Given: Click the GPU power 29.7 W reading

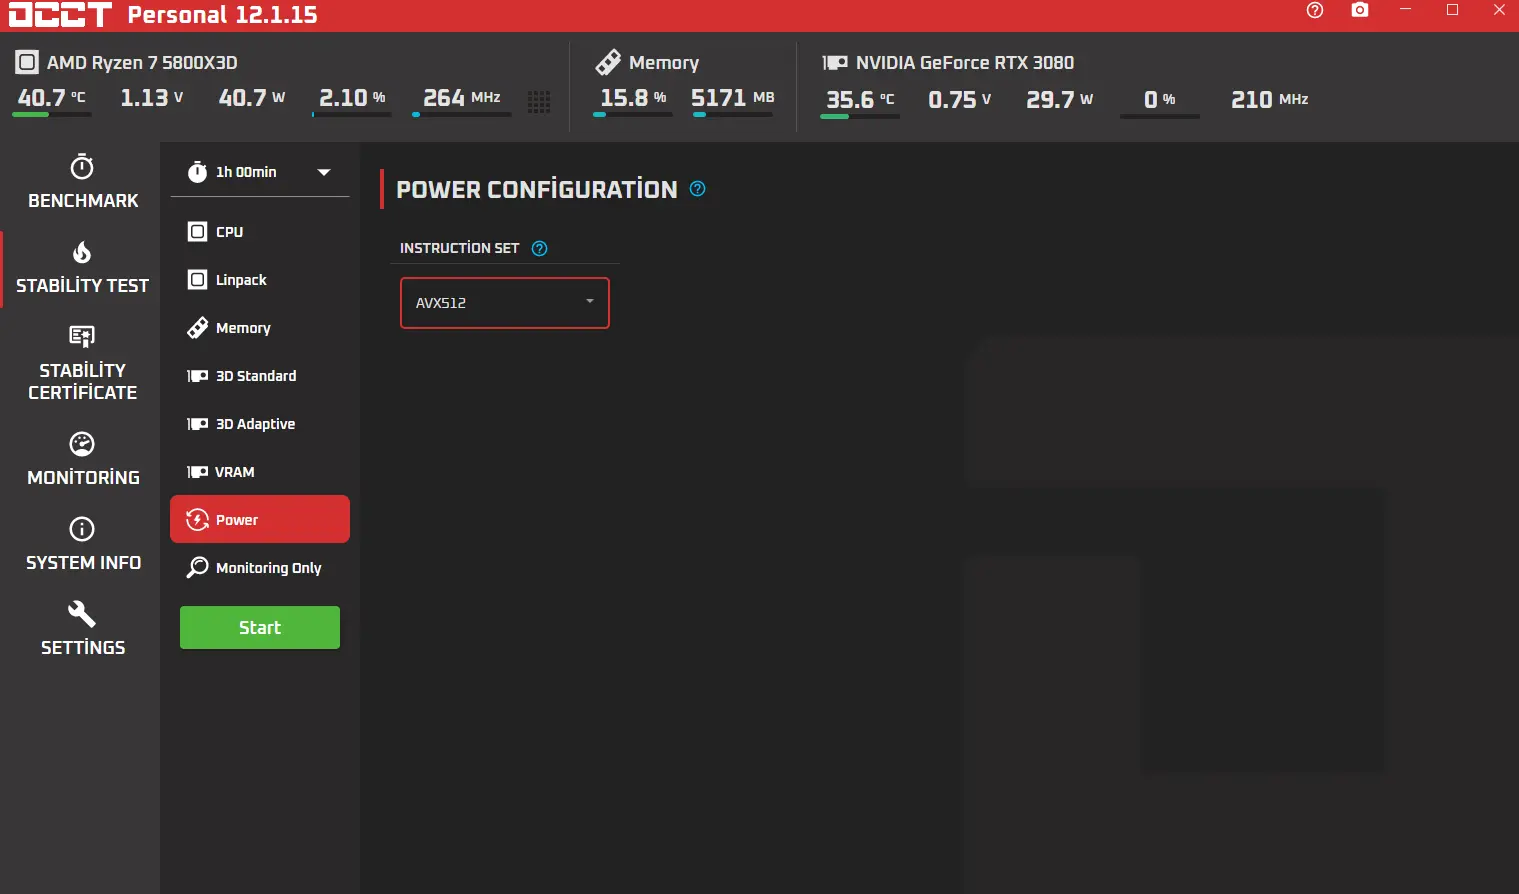Looking at the screenshot, I should coord(1060,100).
